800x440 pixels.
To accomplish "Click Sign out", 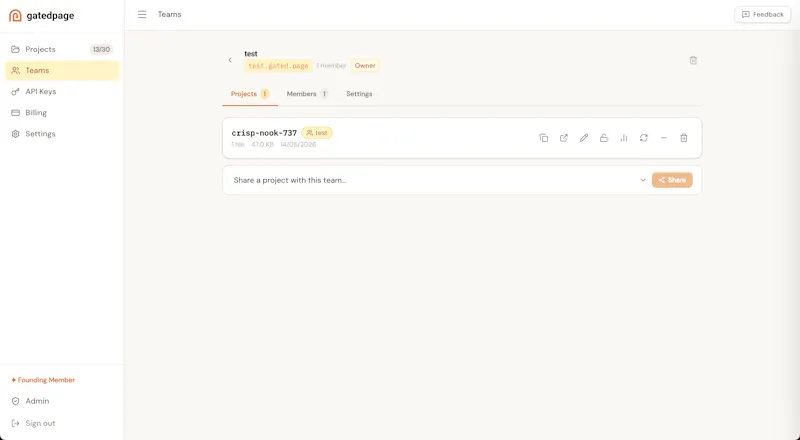I will (62, 423).
